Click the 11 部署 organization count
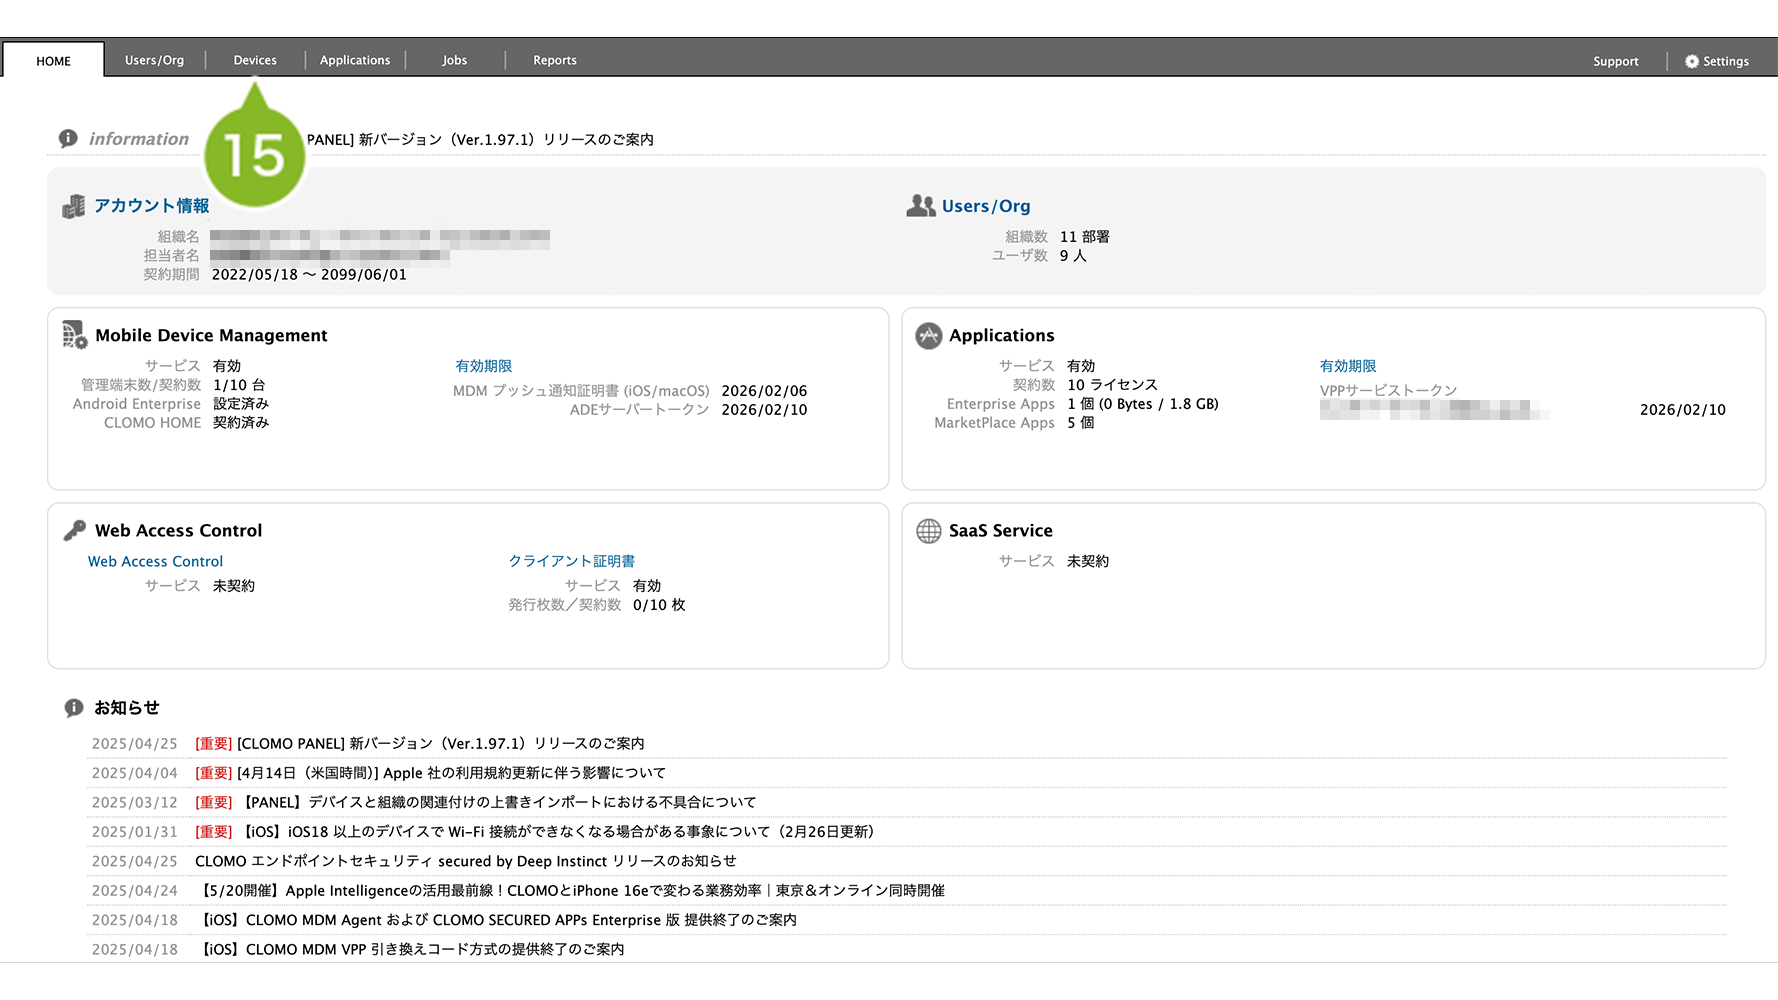Screen dimensions: 1778x1000 coord(1085,236)
